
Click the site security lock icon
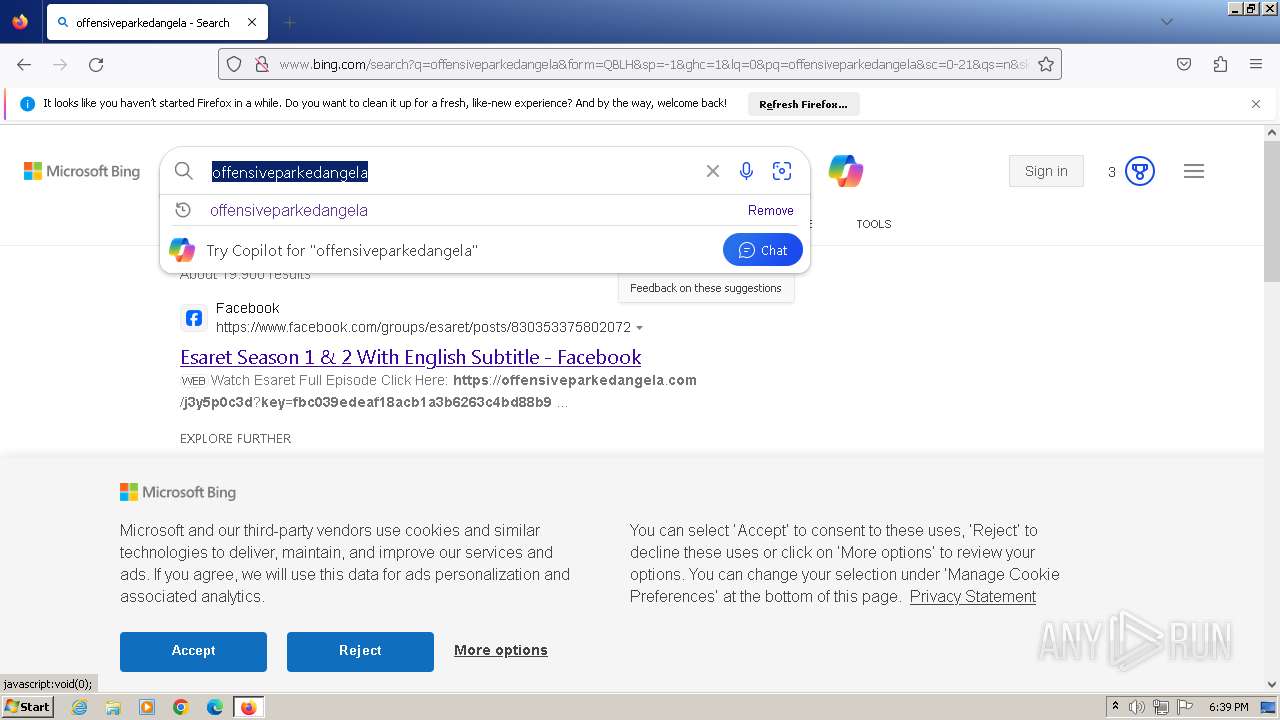262,64
